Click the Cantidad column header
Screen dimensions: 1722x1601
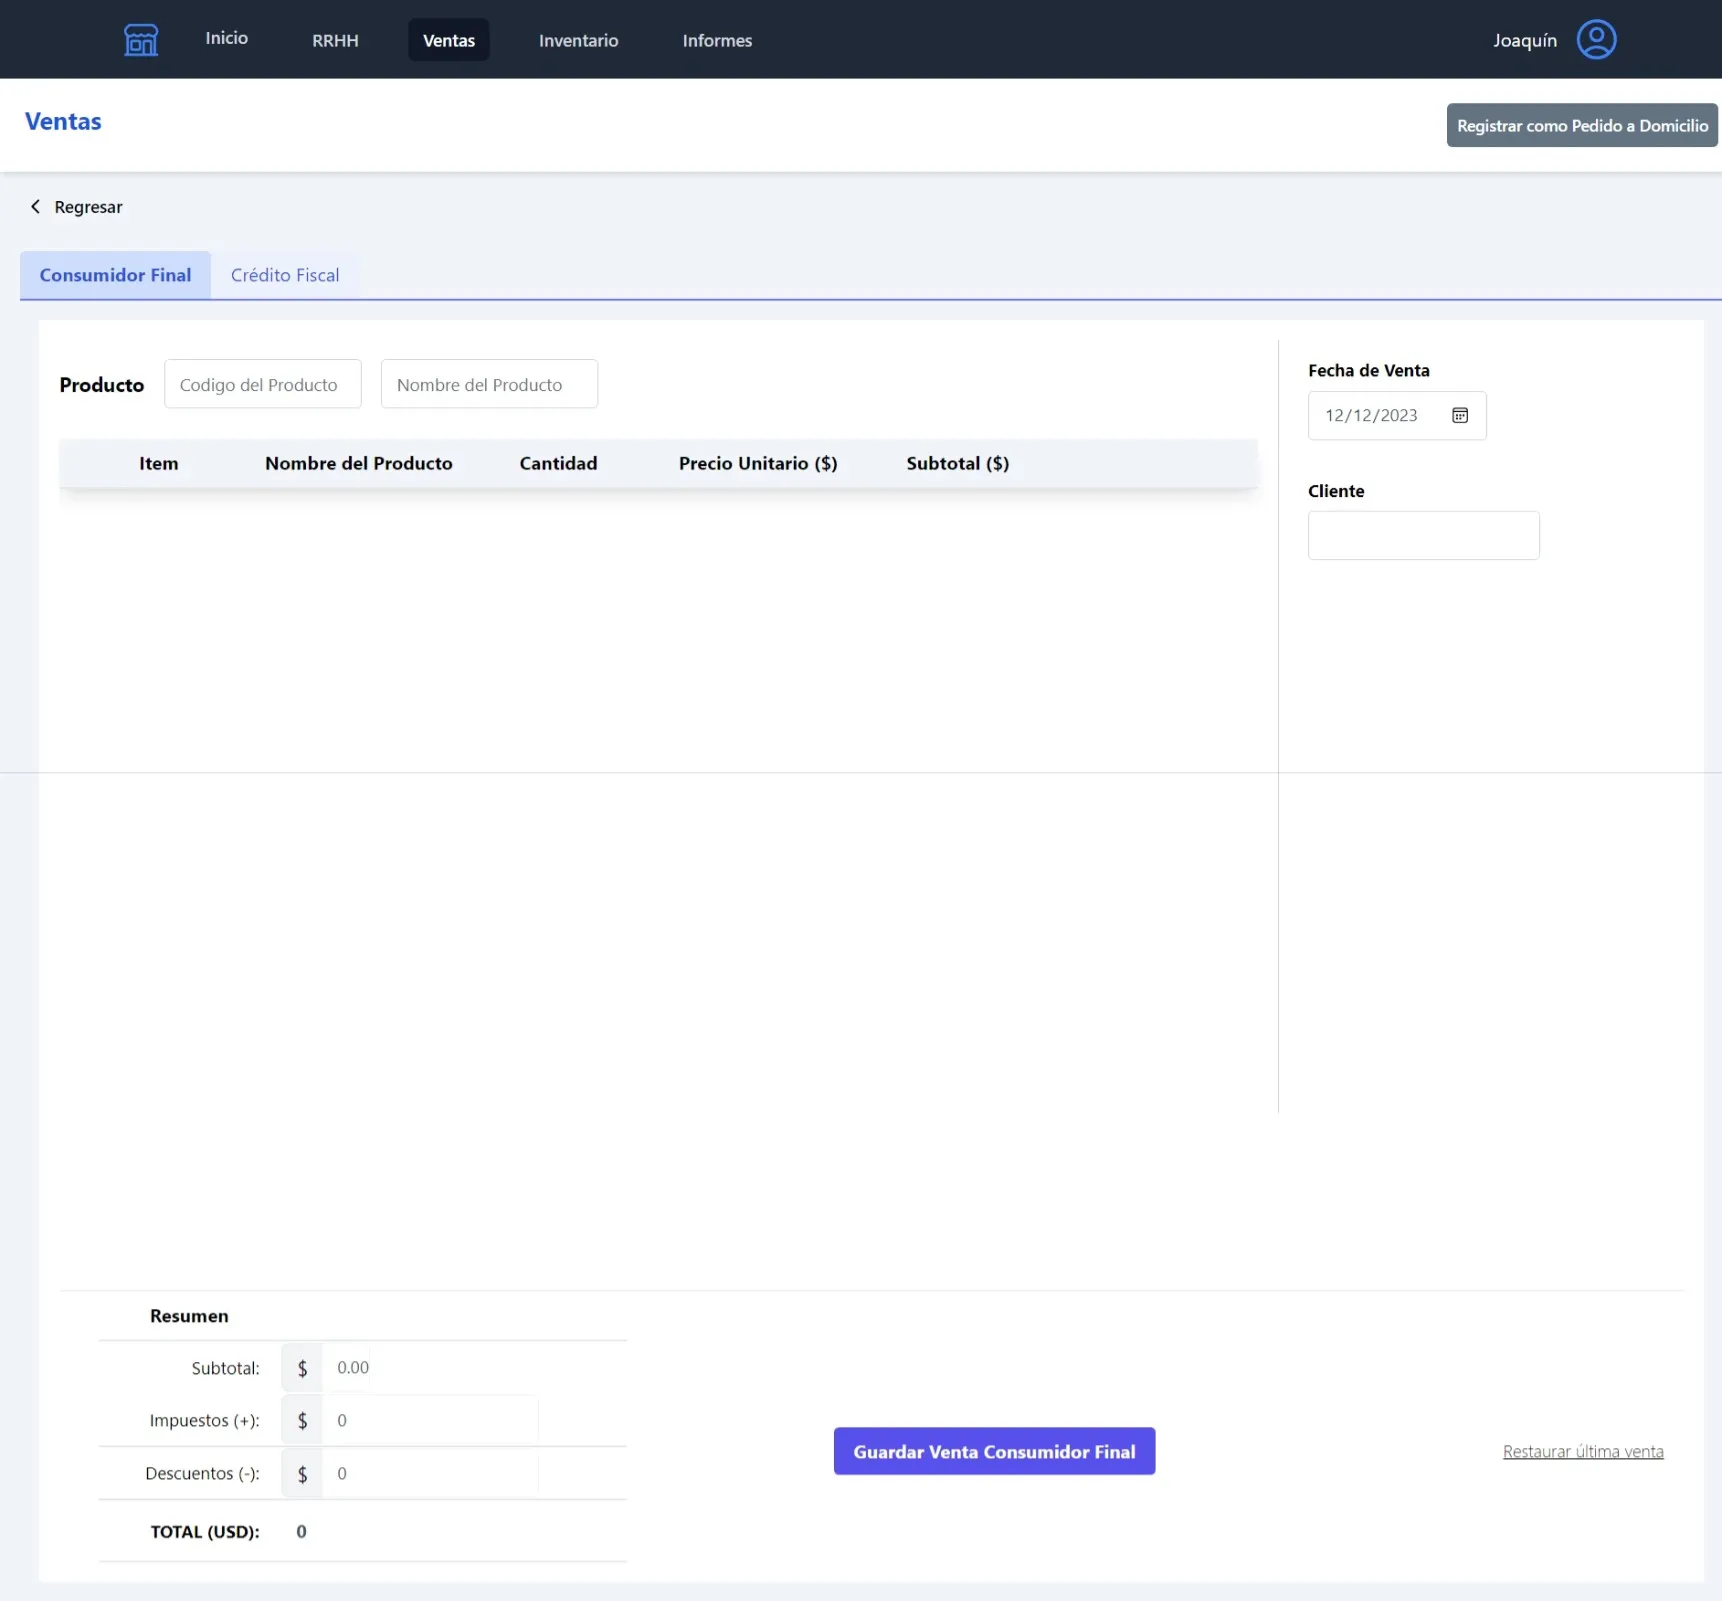click(x=558, y=463)
